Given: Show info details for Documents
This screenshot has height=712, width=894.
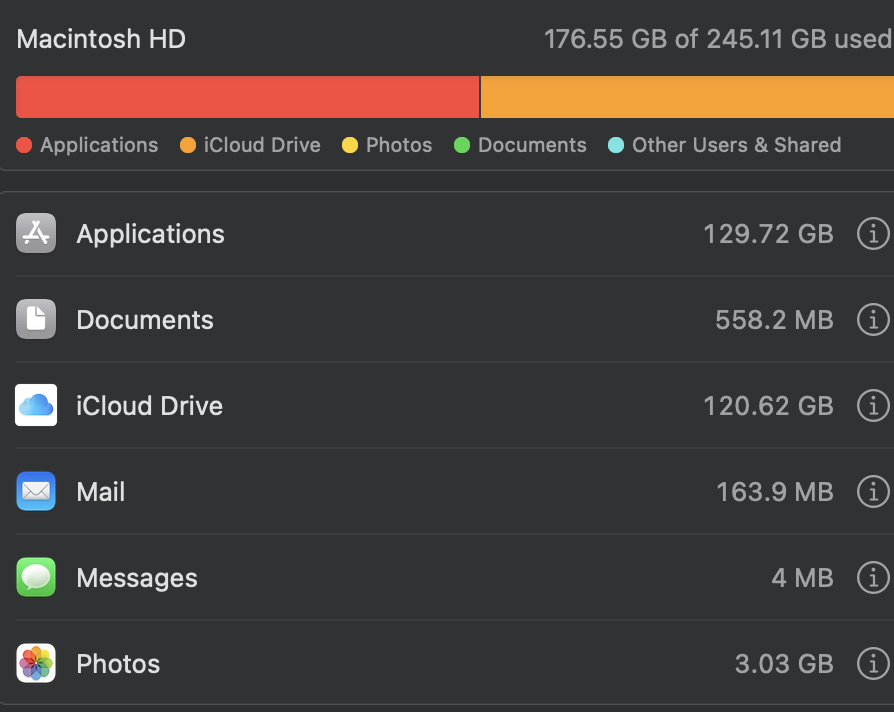Looking at the screenshot, I should [x=873, y=320].
